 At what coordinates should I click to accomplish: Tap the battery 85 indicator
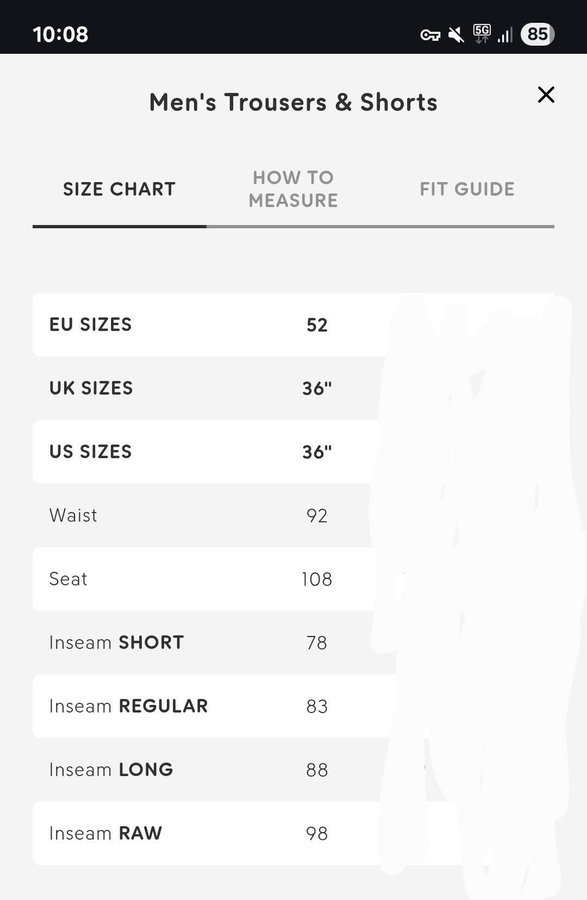(537, 34)
